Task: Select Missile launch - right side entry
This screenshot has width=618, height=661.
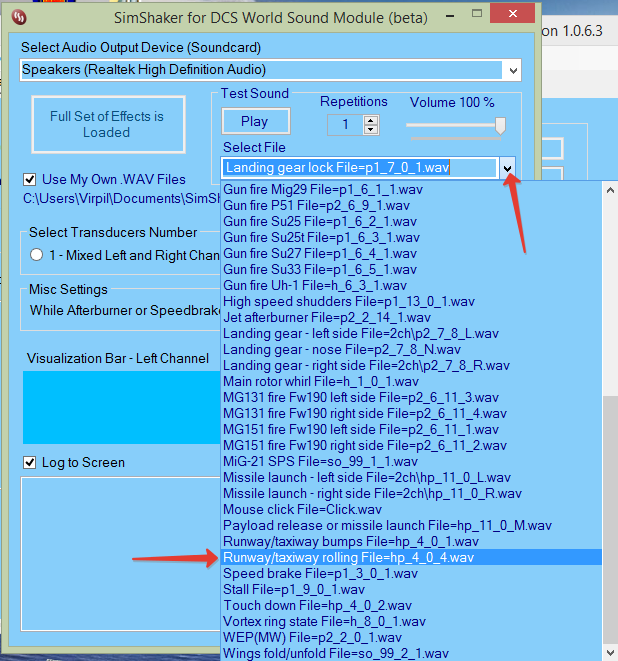Action: coord(411,494)
